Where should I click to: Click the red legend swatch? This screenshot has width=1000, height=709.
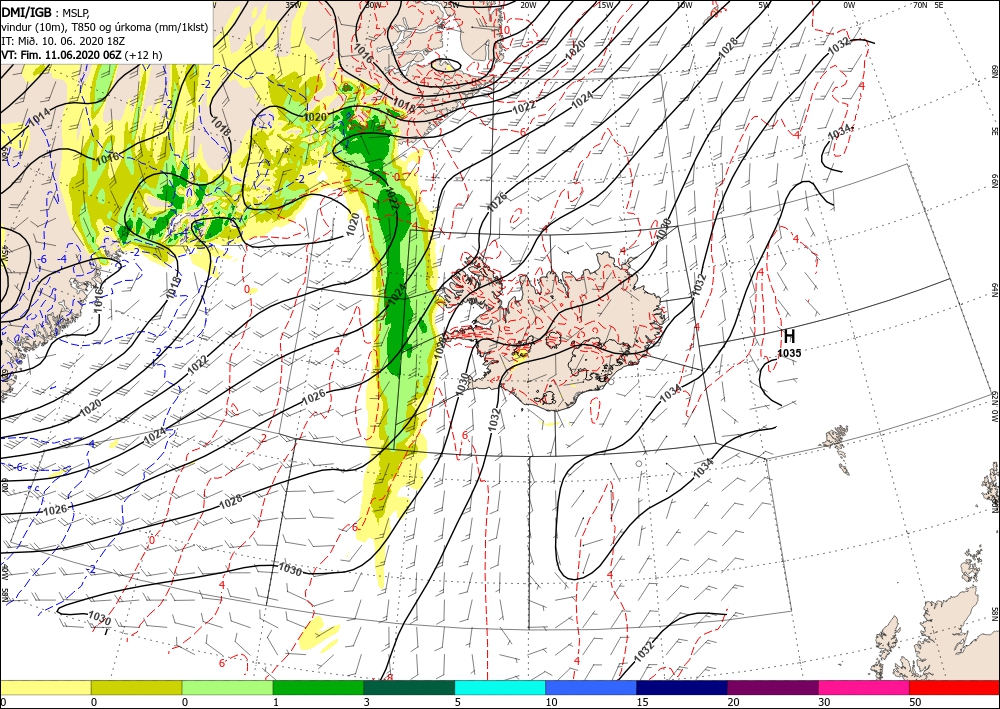pyautogui.click(x=955, y=687)
